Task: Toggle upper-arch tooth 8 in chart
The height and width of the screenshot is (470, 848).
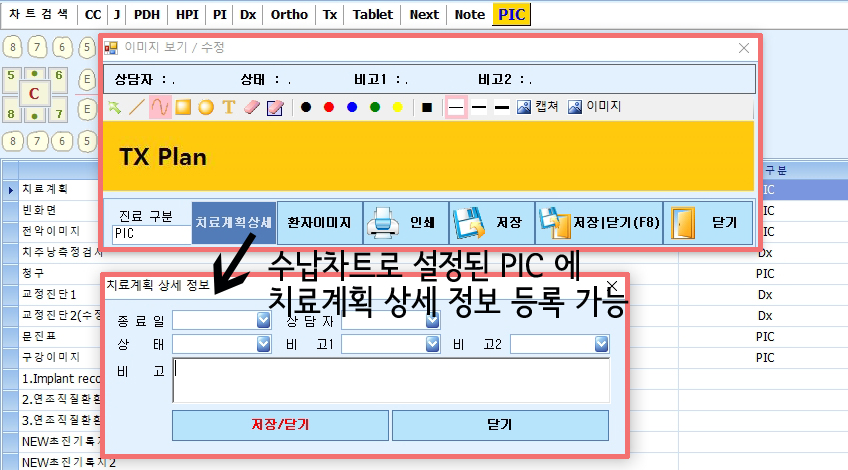Action: click(x=12, y=47)
